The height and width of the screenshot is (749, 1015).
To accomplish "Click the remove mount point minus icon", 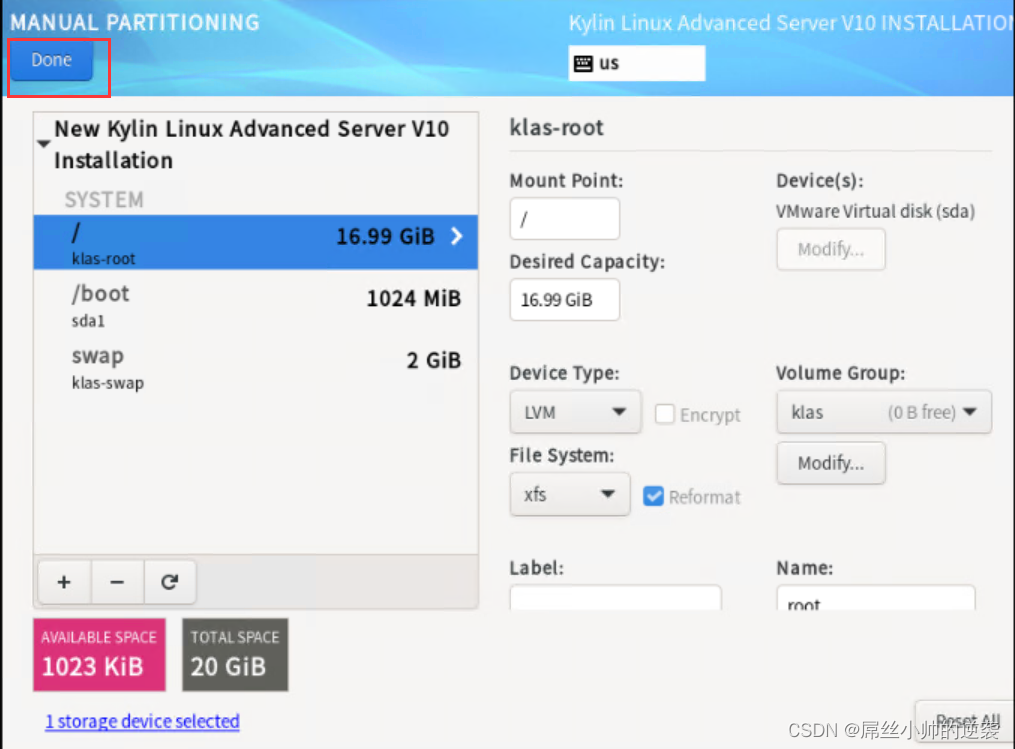I will pyautogui.click(x=117, y=582).
